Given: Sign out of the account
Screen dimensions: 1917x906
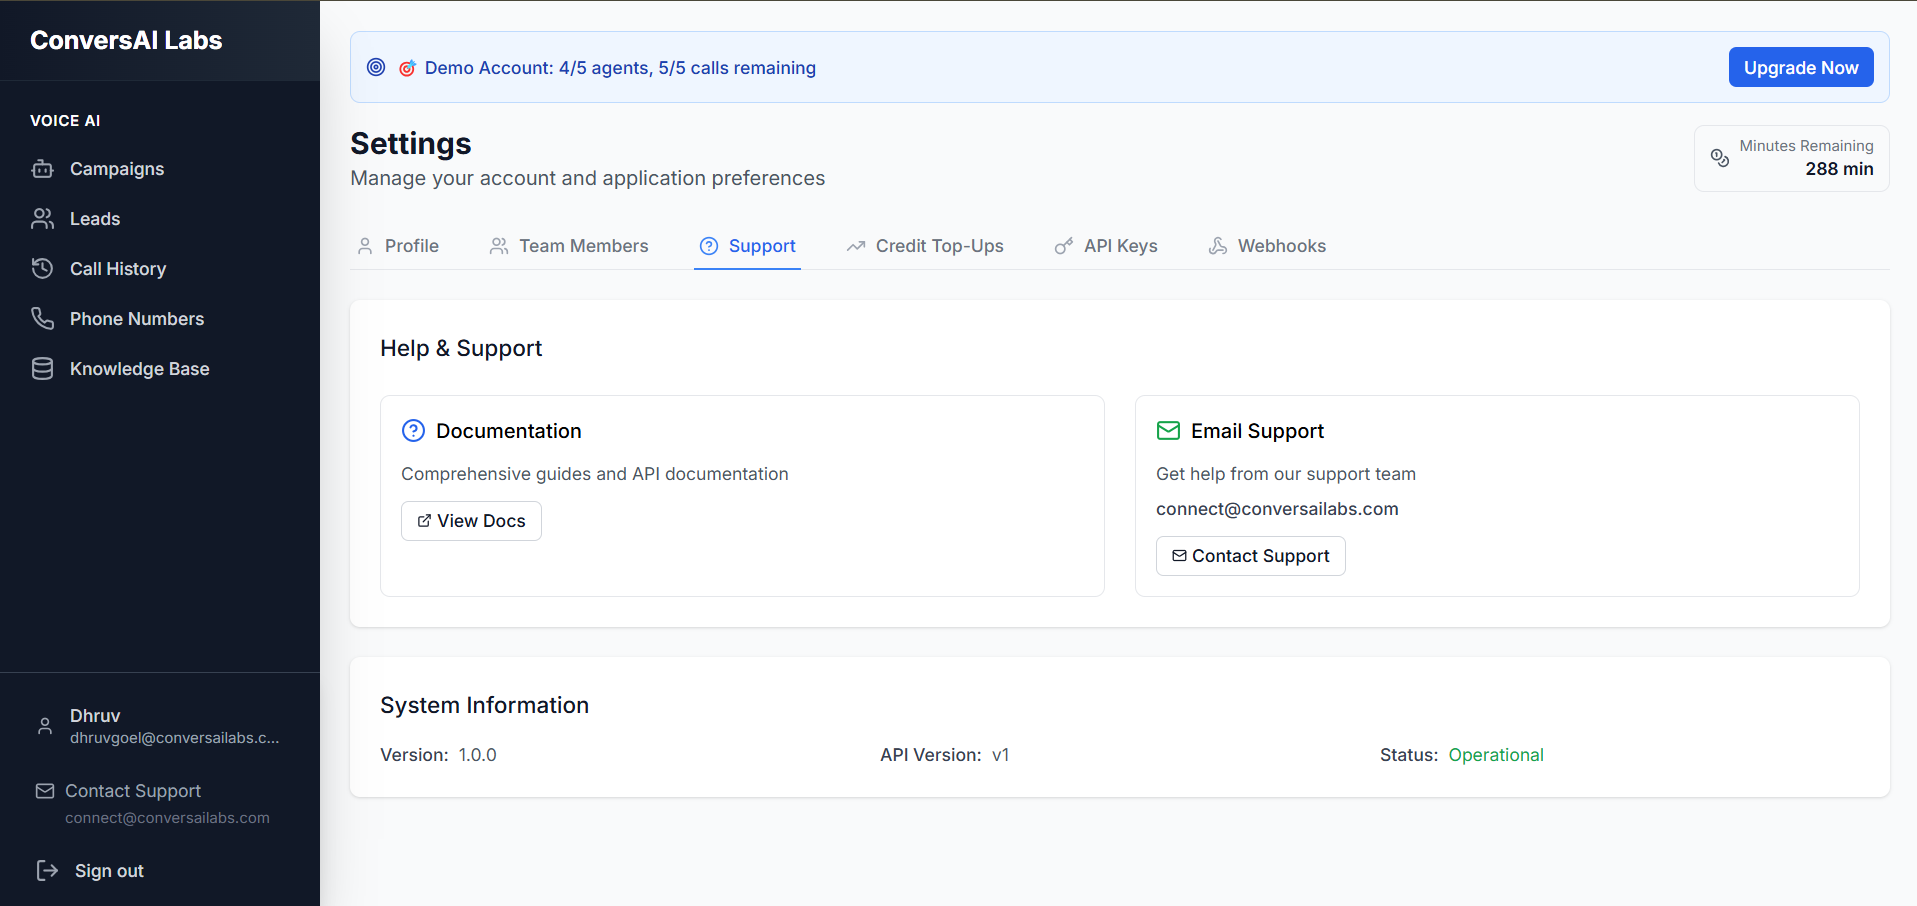Looking at the screenshot, I should 90,871.
